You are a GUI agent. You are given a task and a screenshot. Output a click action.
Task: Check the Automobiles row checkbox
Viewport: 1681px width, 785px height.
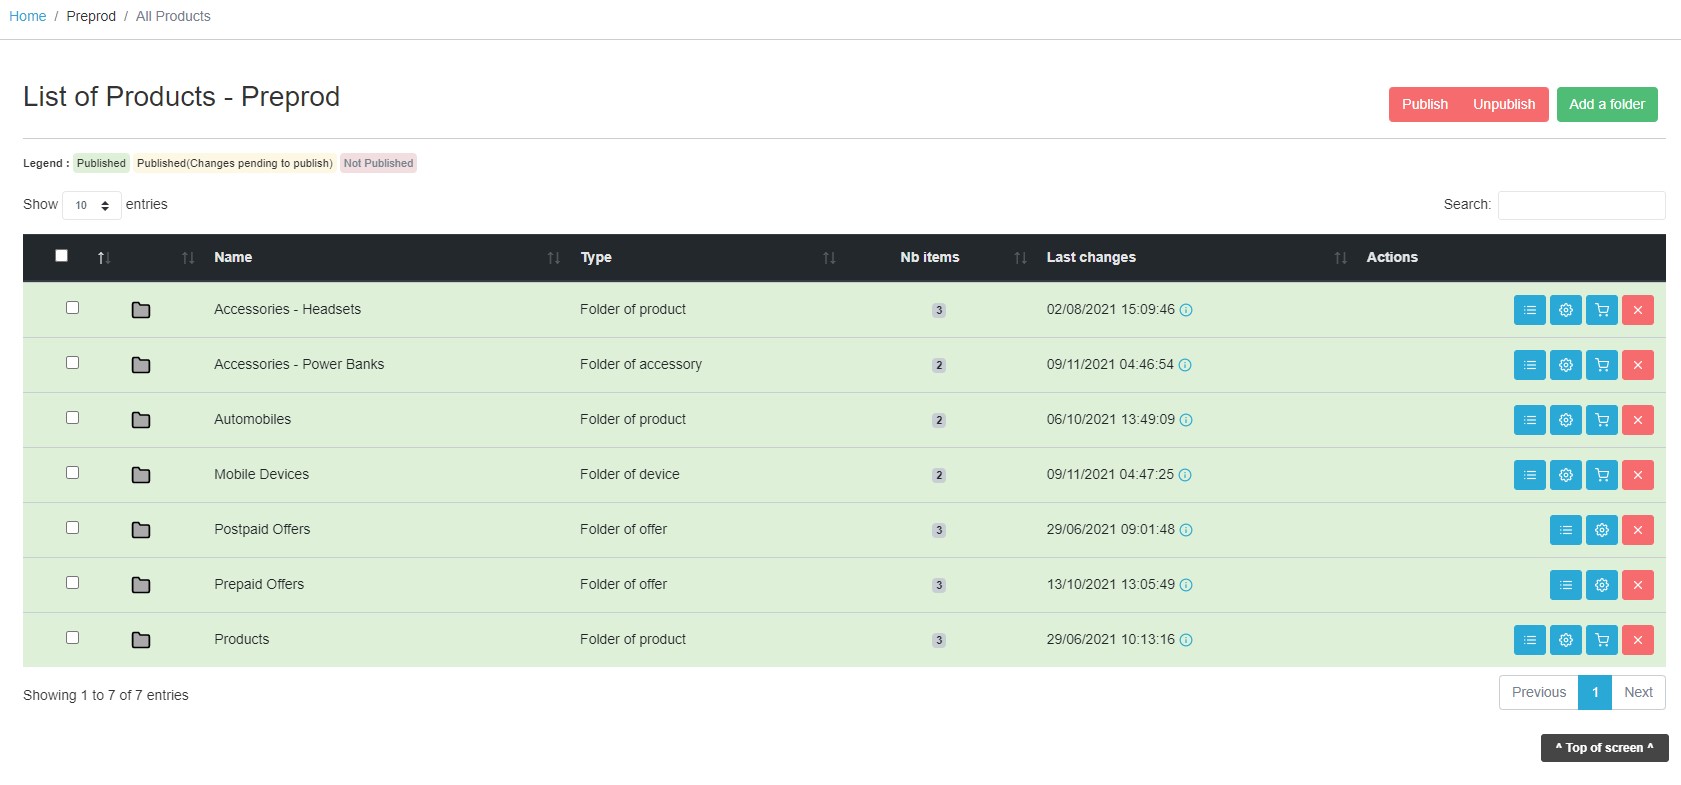[72, 418]
